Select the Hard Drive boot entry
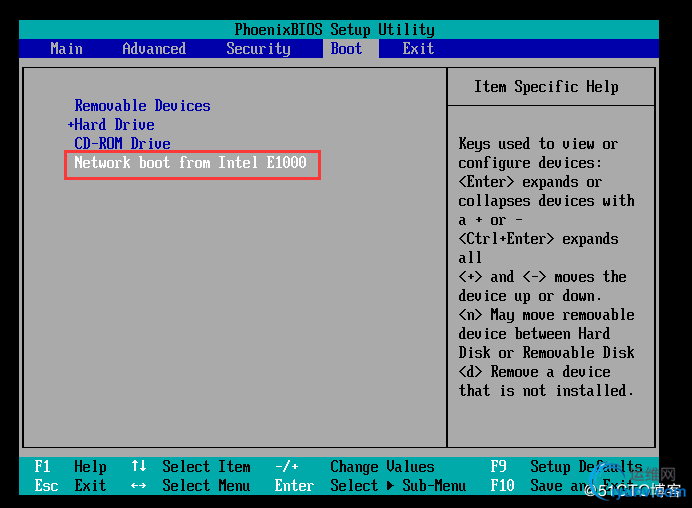 tap(114, 124)
